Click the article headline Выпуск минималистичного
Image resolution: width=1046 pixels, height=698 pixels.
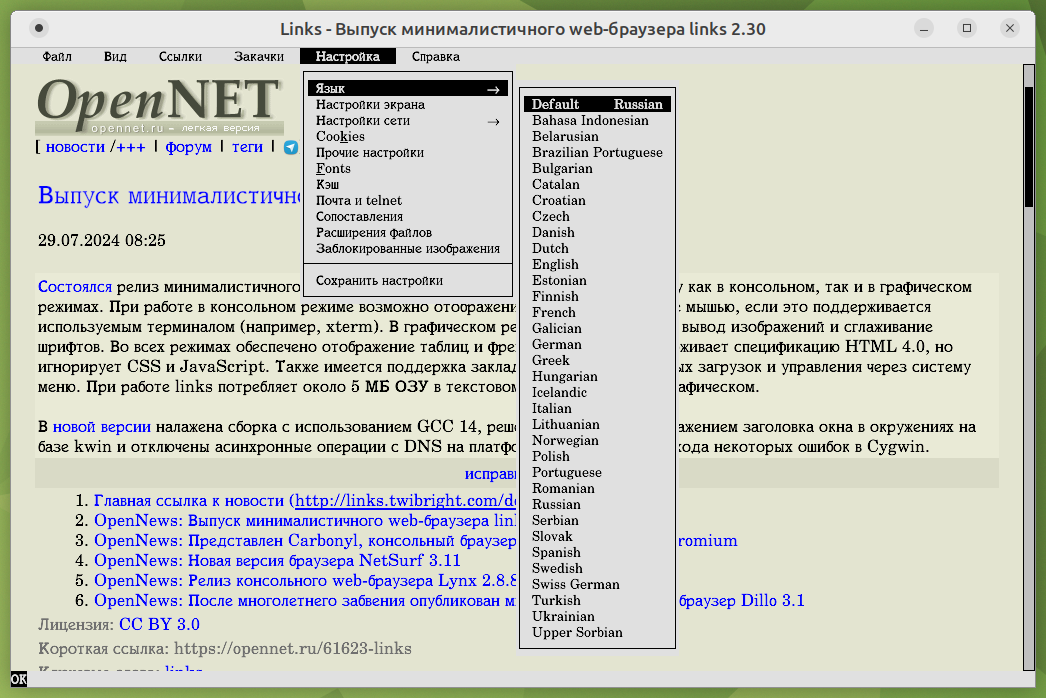[x=170, y=196]
